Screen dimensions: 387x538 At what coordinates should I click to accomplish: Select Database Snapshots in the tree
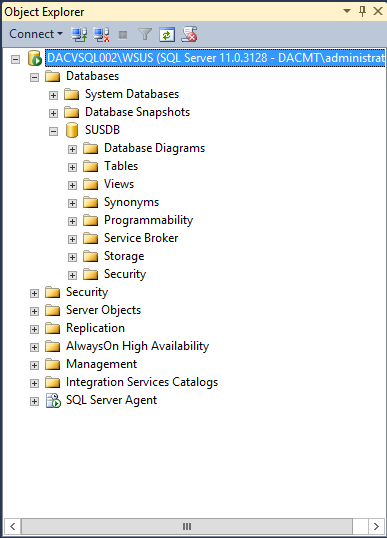tap(137, 112)
